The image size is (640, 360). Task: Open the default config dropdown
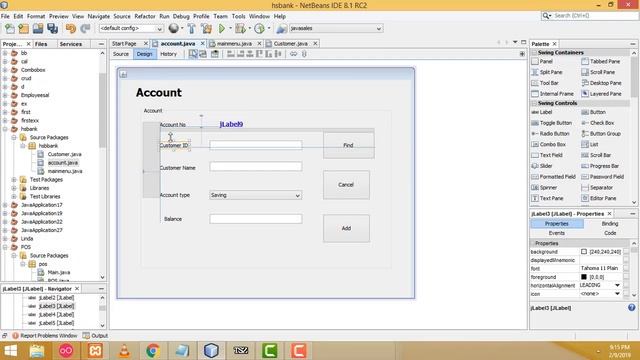click(131, 28)
